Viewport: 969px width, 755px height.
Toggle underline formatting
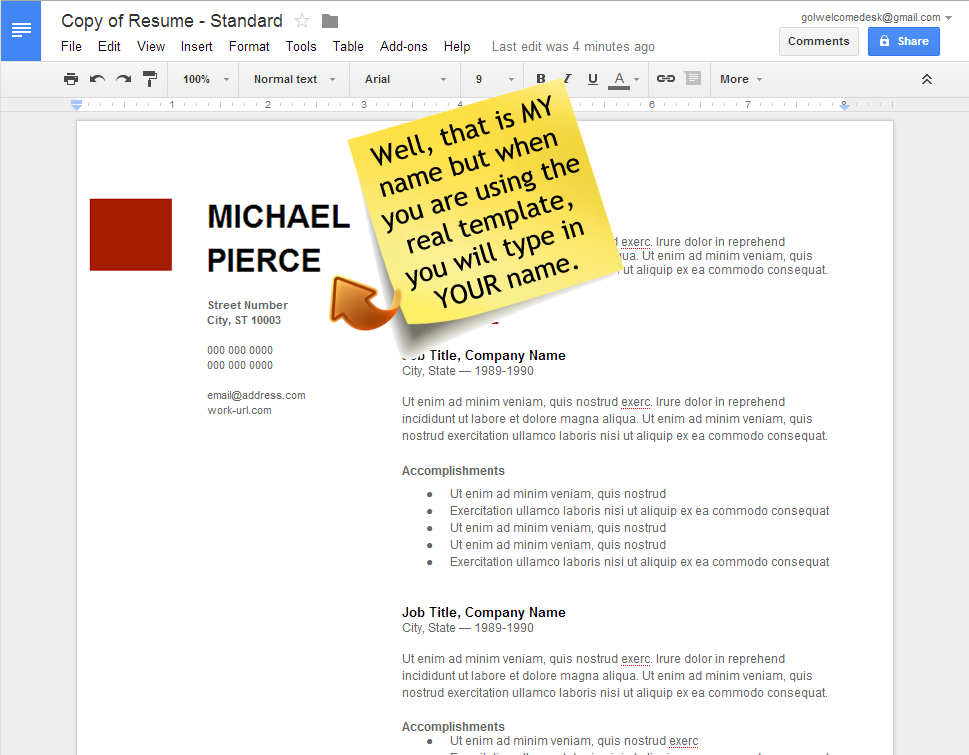pos(593,79)
